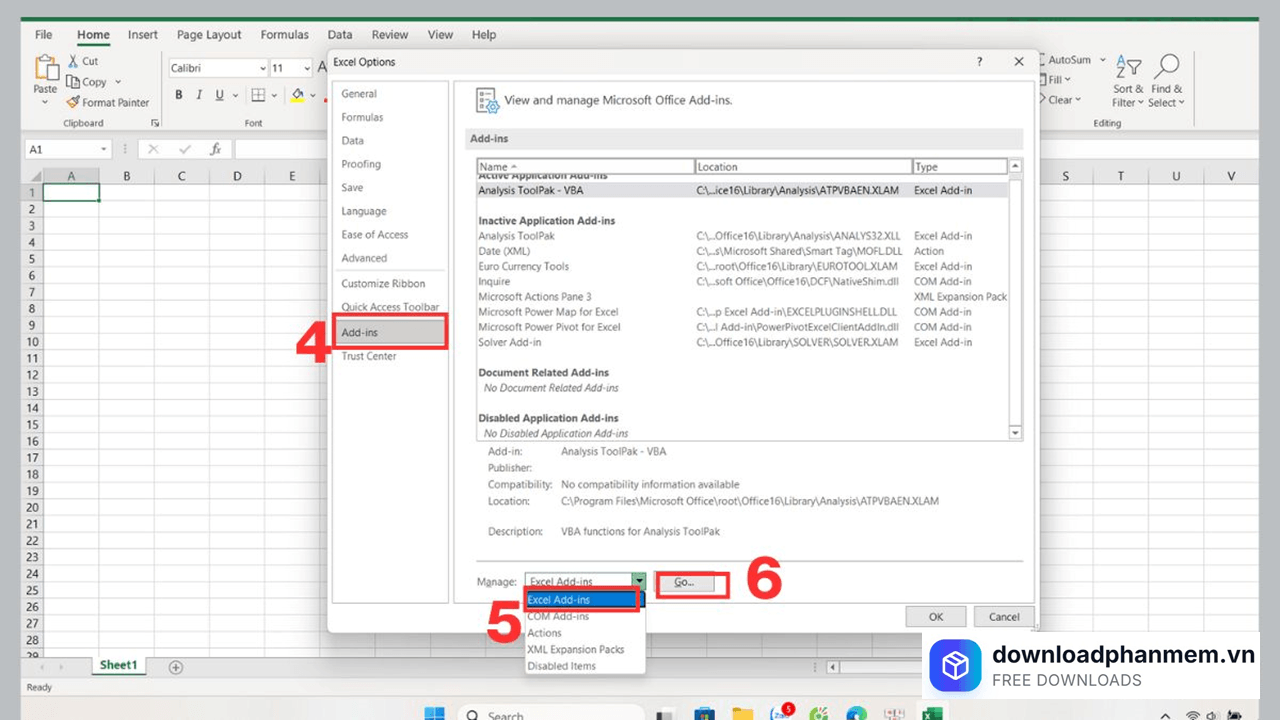Image resolution: width=1280 pixels, height=720 pixels.
Task: Open Sort & Filter tool
Action: coord(1128,82)
